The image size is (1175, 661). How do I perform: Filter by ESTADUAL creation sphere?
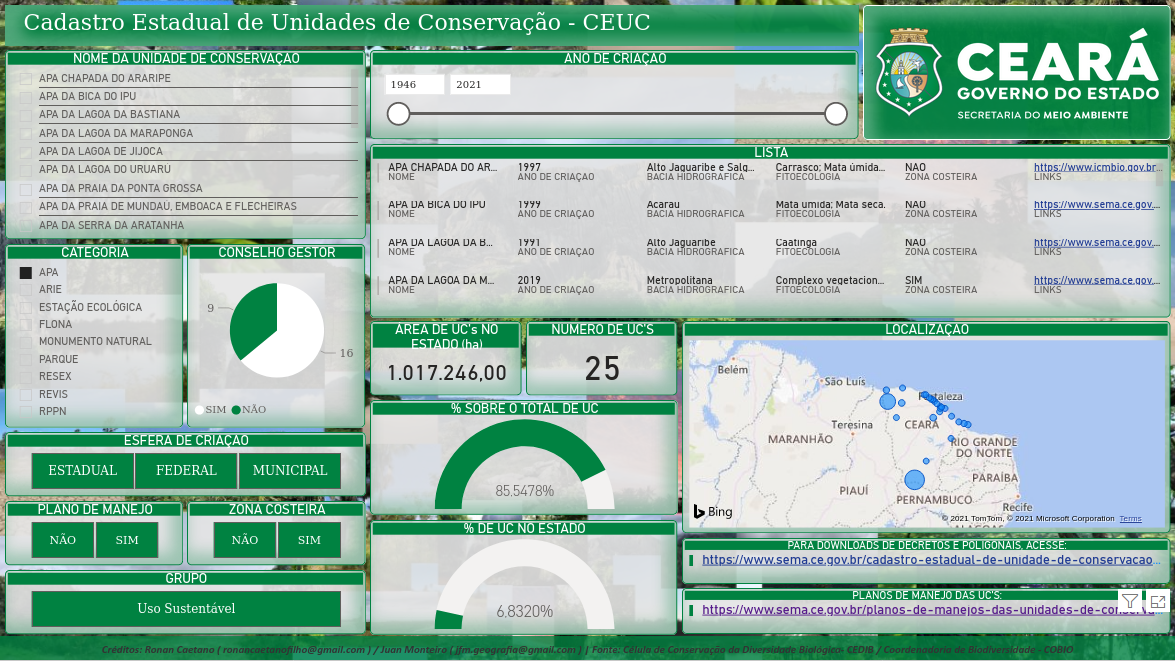point(82,471)
